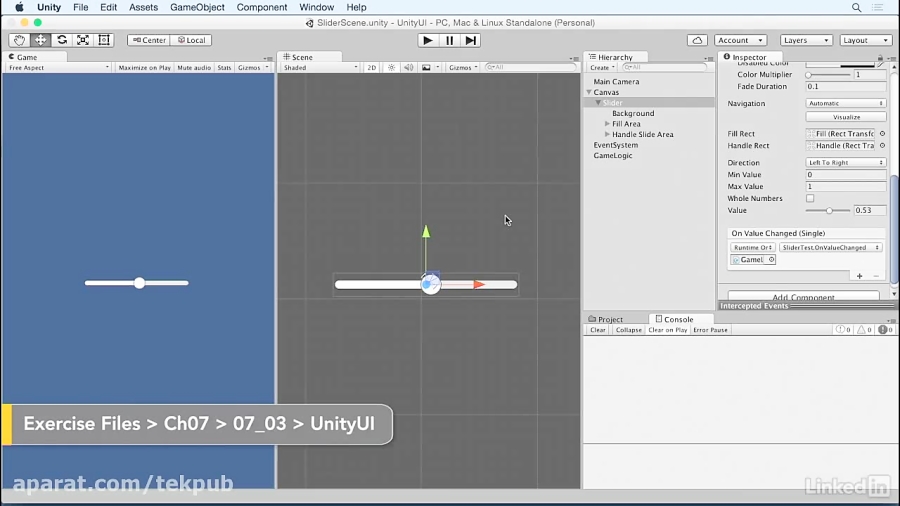Toggle console error messages filter

click(886, 330)
